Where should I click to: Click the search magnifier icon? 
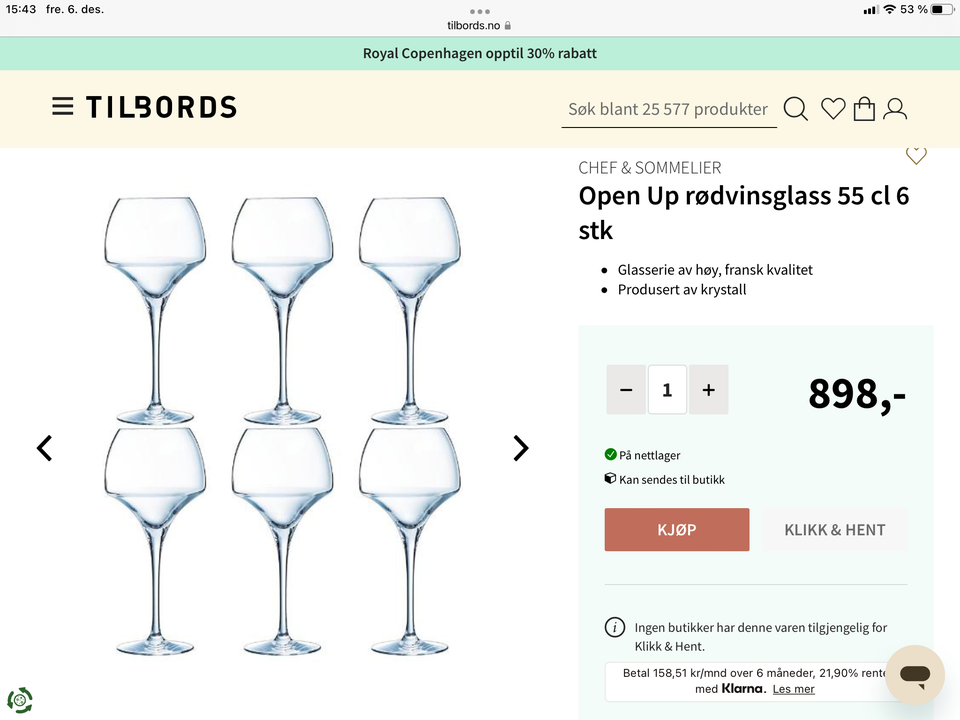click(x=795, y=109)
